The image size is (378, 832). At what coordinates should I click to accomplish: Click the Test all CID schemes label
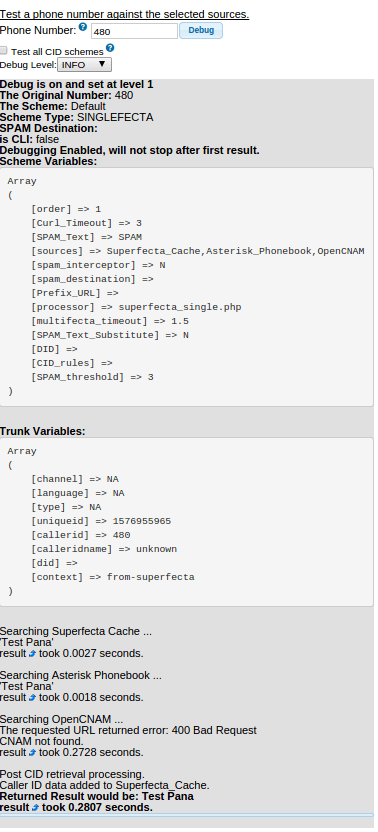(57, 52)
